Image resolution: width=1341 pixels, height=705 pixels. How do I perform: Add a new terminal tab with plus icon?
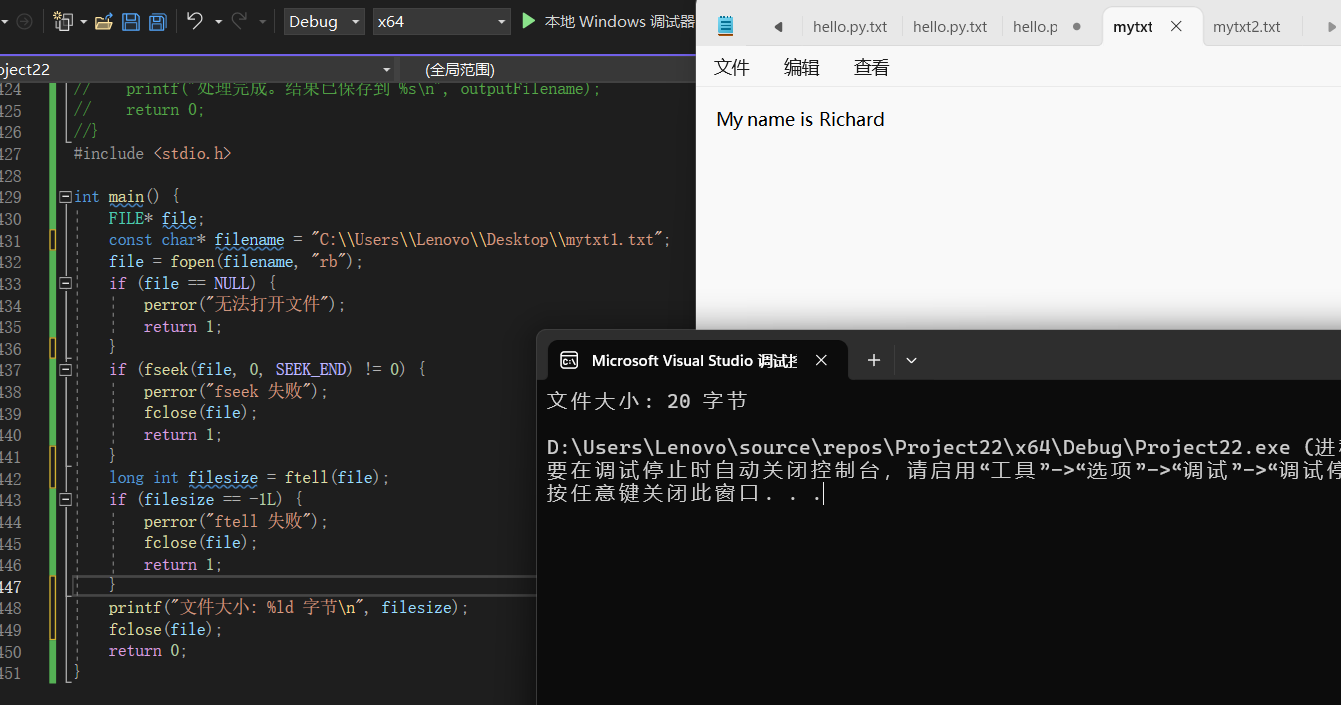[873, 360]
